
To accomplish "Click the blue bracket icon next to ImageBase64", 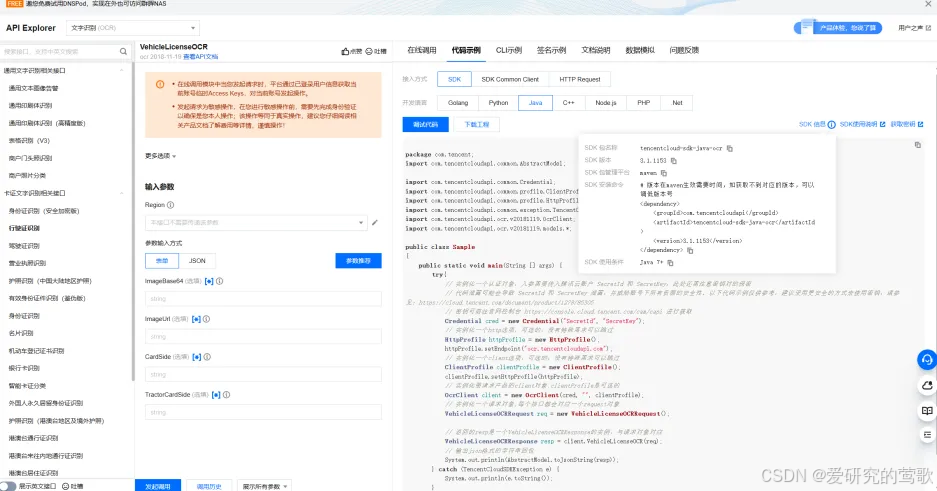I will click(x=209, y=281).
